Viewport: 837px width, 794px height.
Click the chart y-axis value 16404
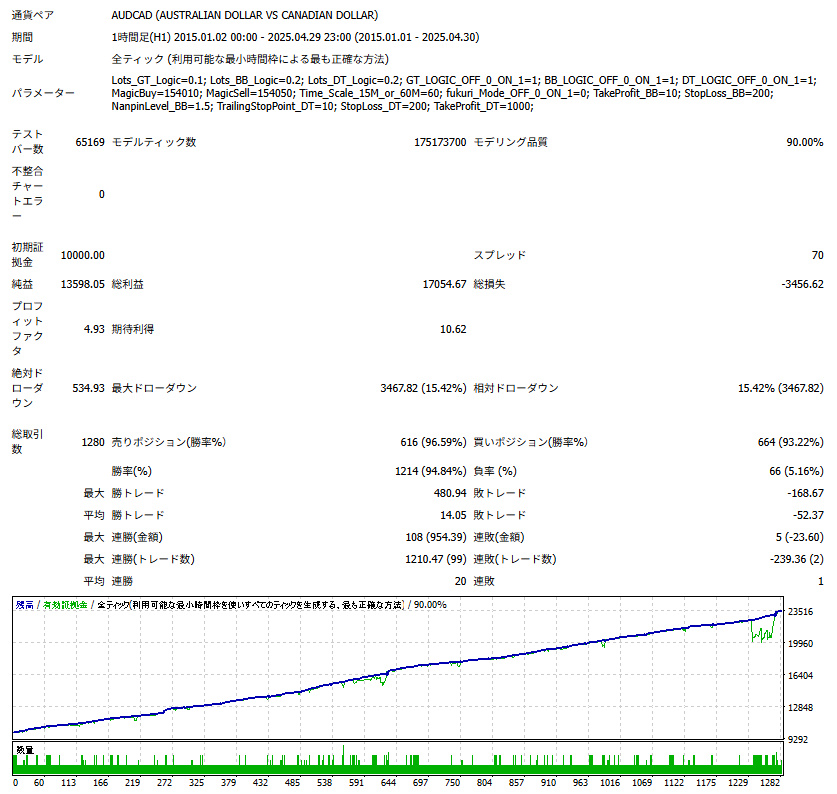(801, 675)
